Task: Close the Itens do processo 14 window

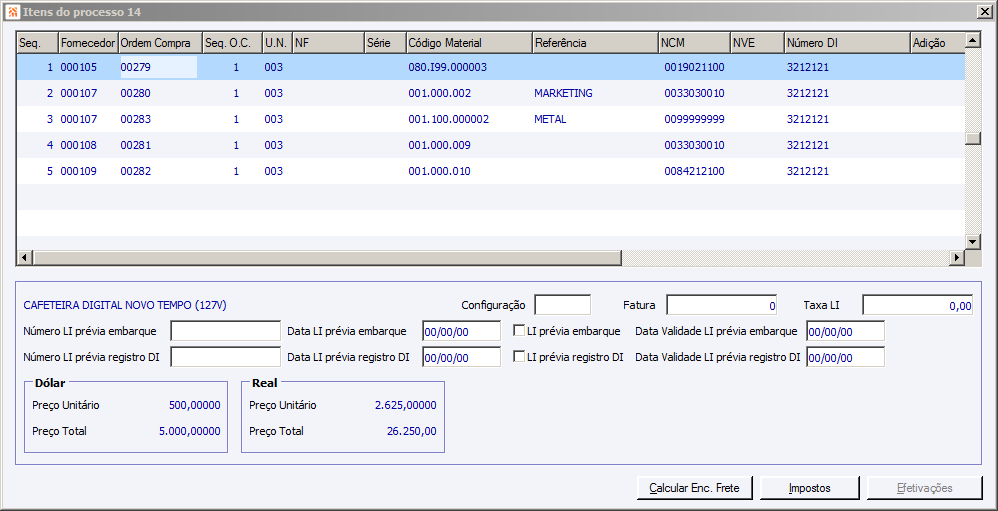Action: pyautogui.click(x=984, y=10)
